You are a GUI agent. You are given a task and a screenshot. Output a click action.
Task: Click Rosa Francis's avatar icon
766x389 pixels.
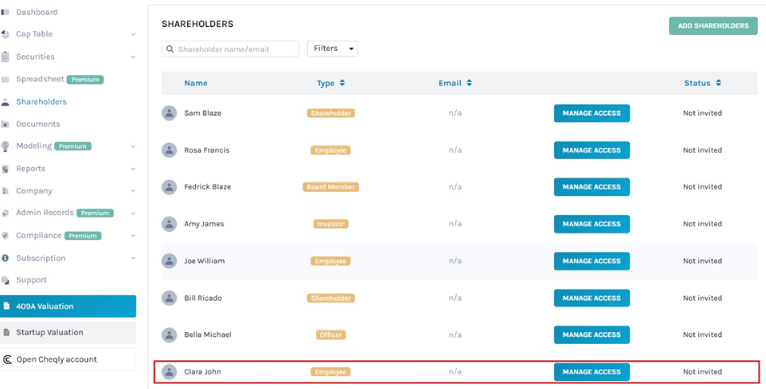(x=169, y=150)
